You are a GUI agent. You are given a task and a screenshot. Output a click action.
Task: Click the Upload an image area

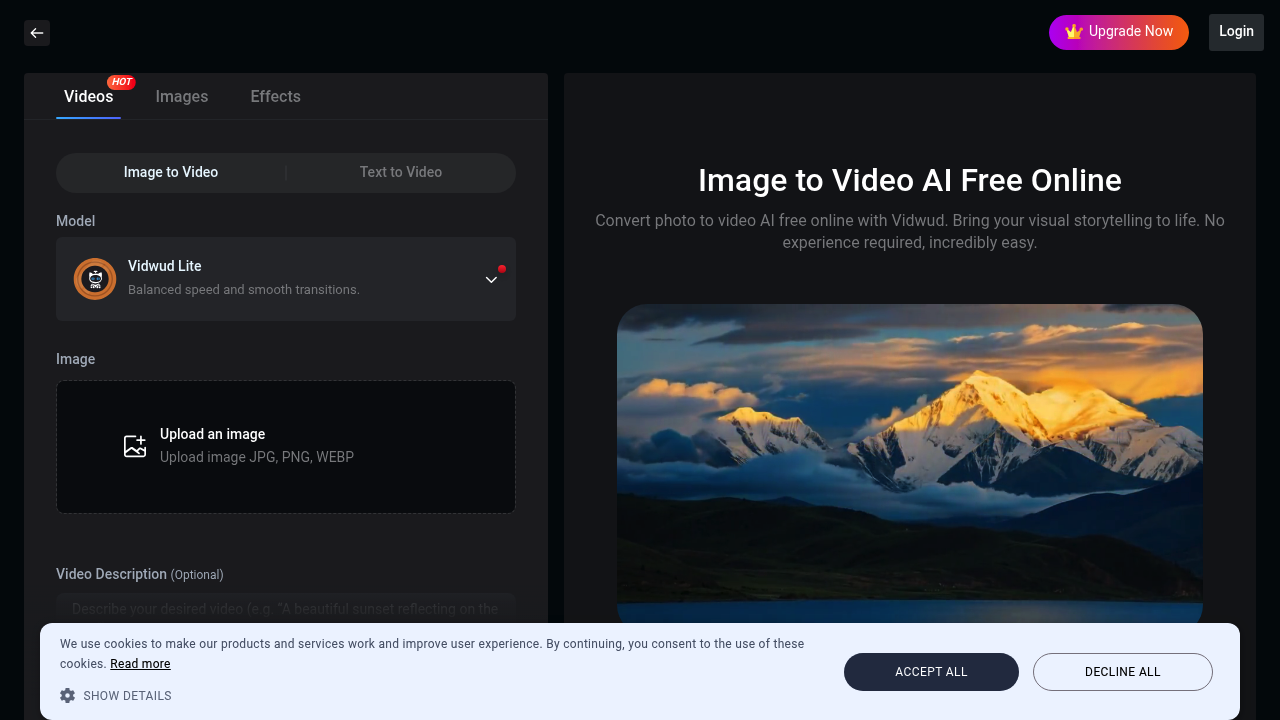286,446
